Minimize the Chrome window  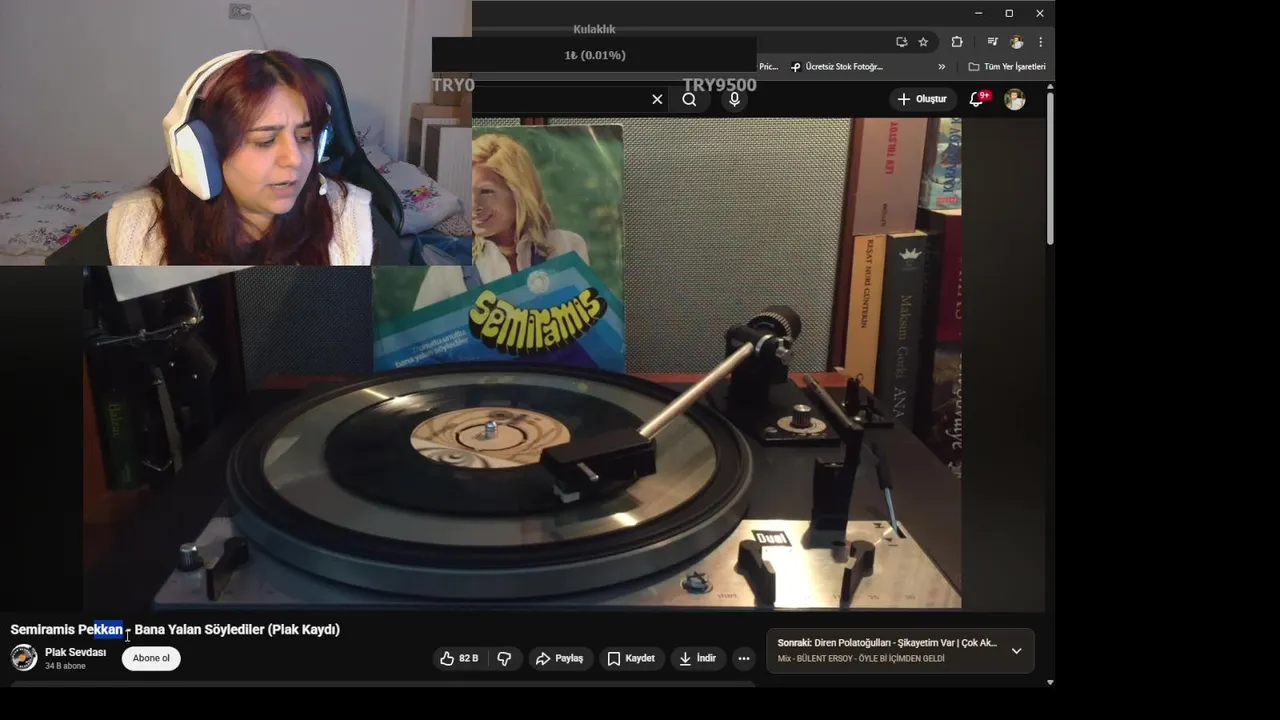(978, 13)
